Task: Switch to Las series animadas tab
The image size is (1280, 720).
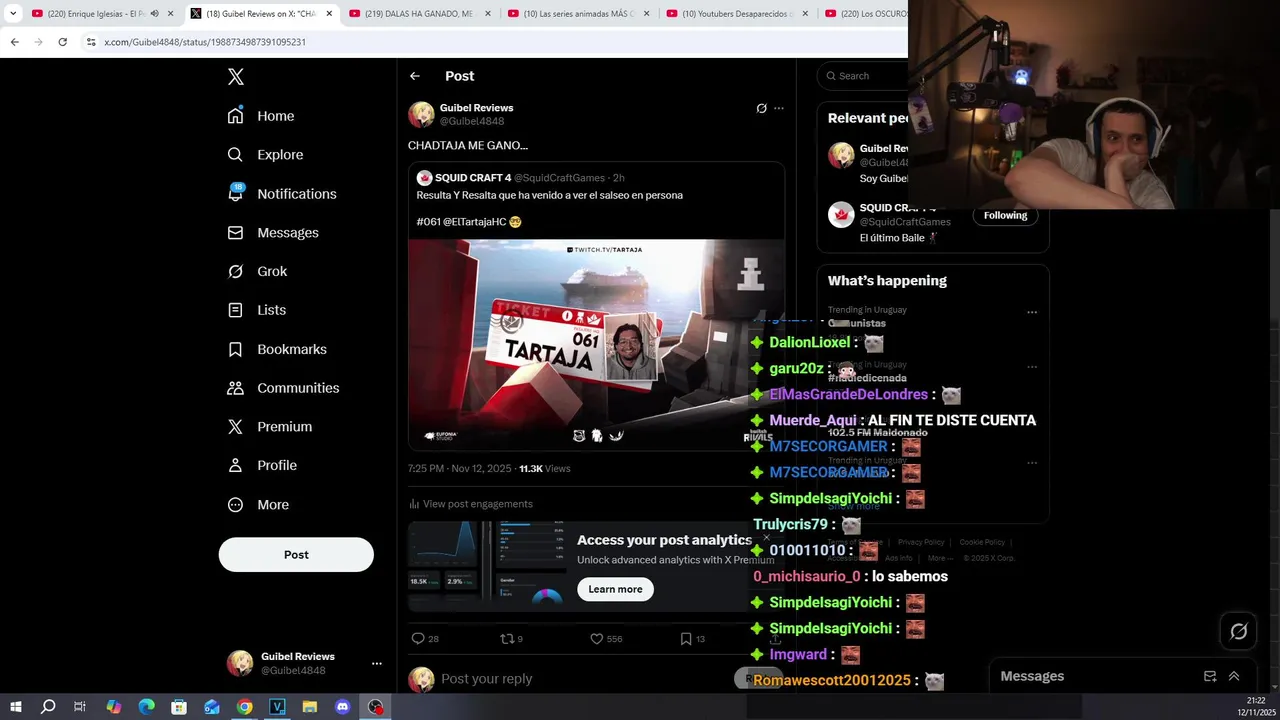Action: (x=578, y=14)
